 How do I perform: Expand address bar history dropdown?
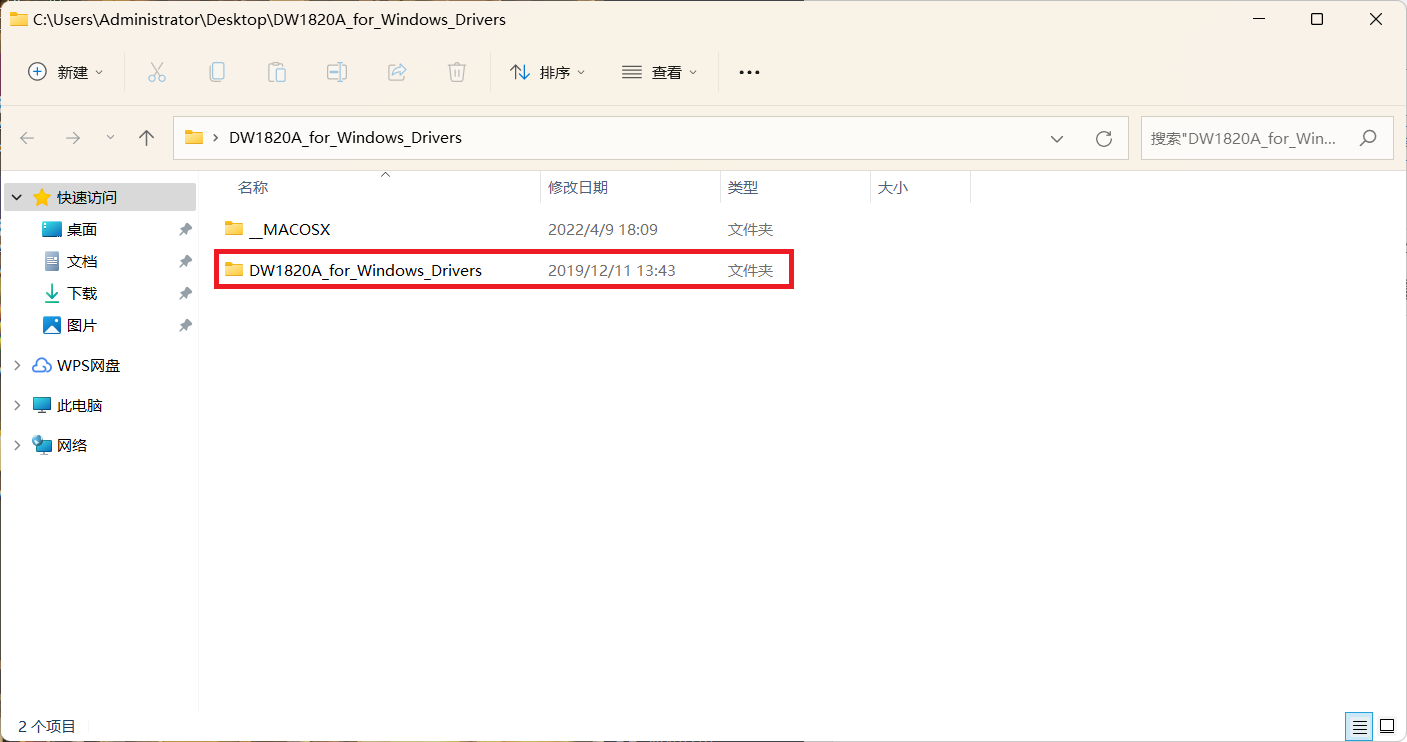(x=1057, y=138)
